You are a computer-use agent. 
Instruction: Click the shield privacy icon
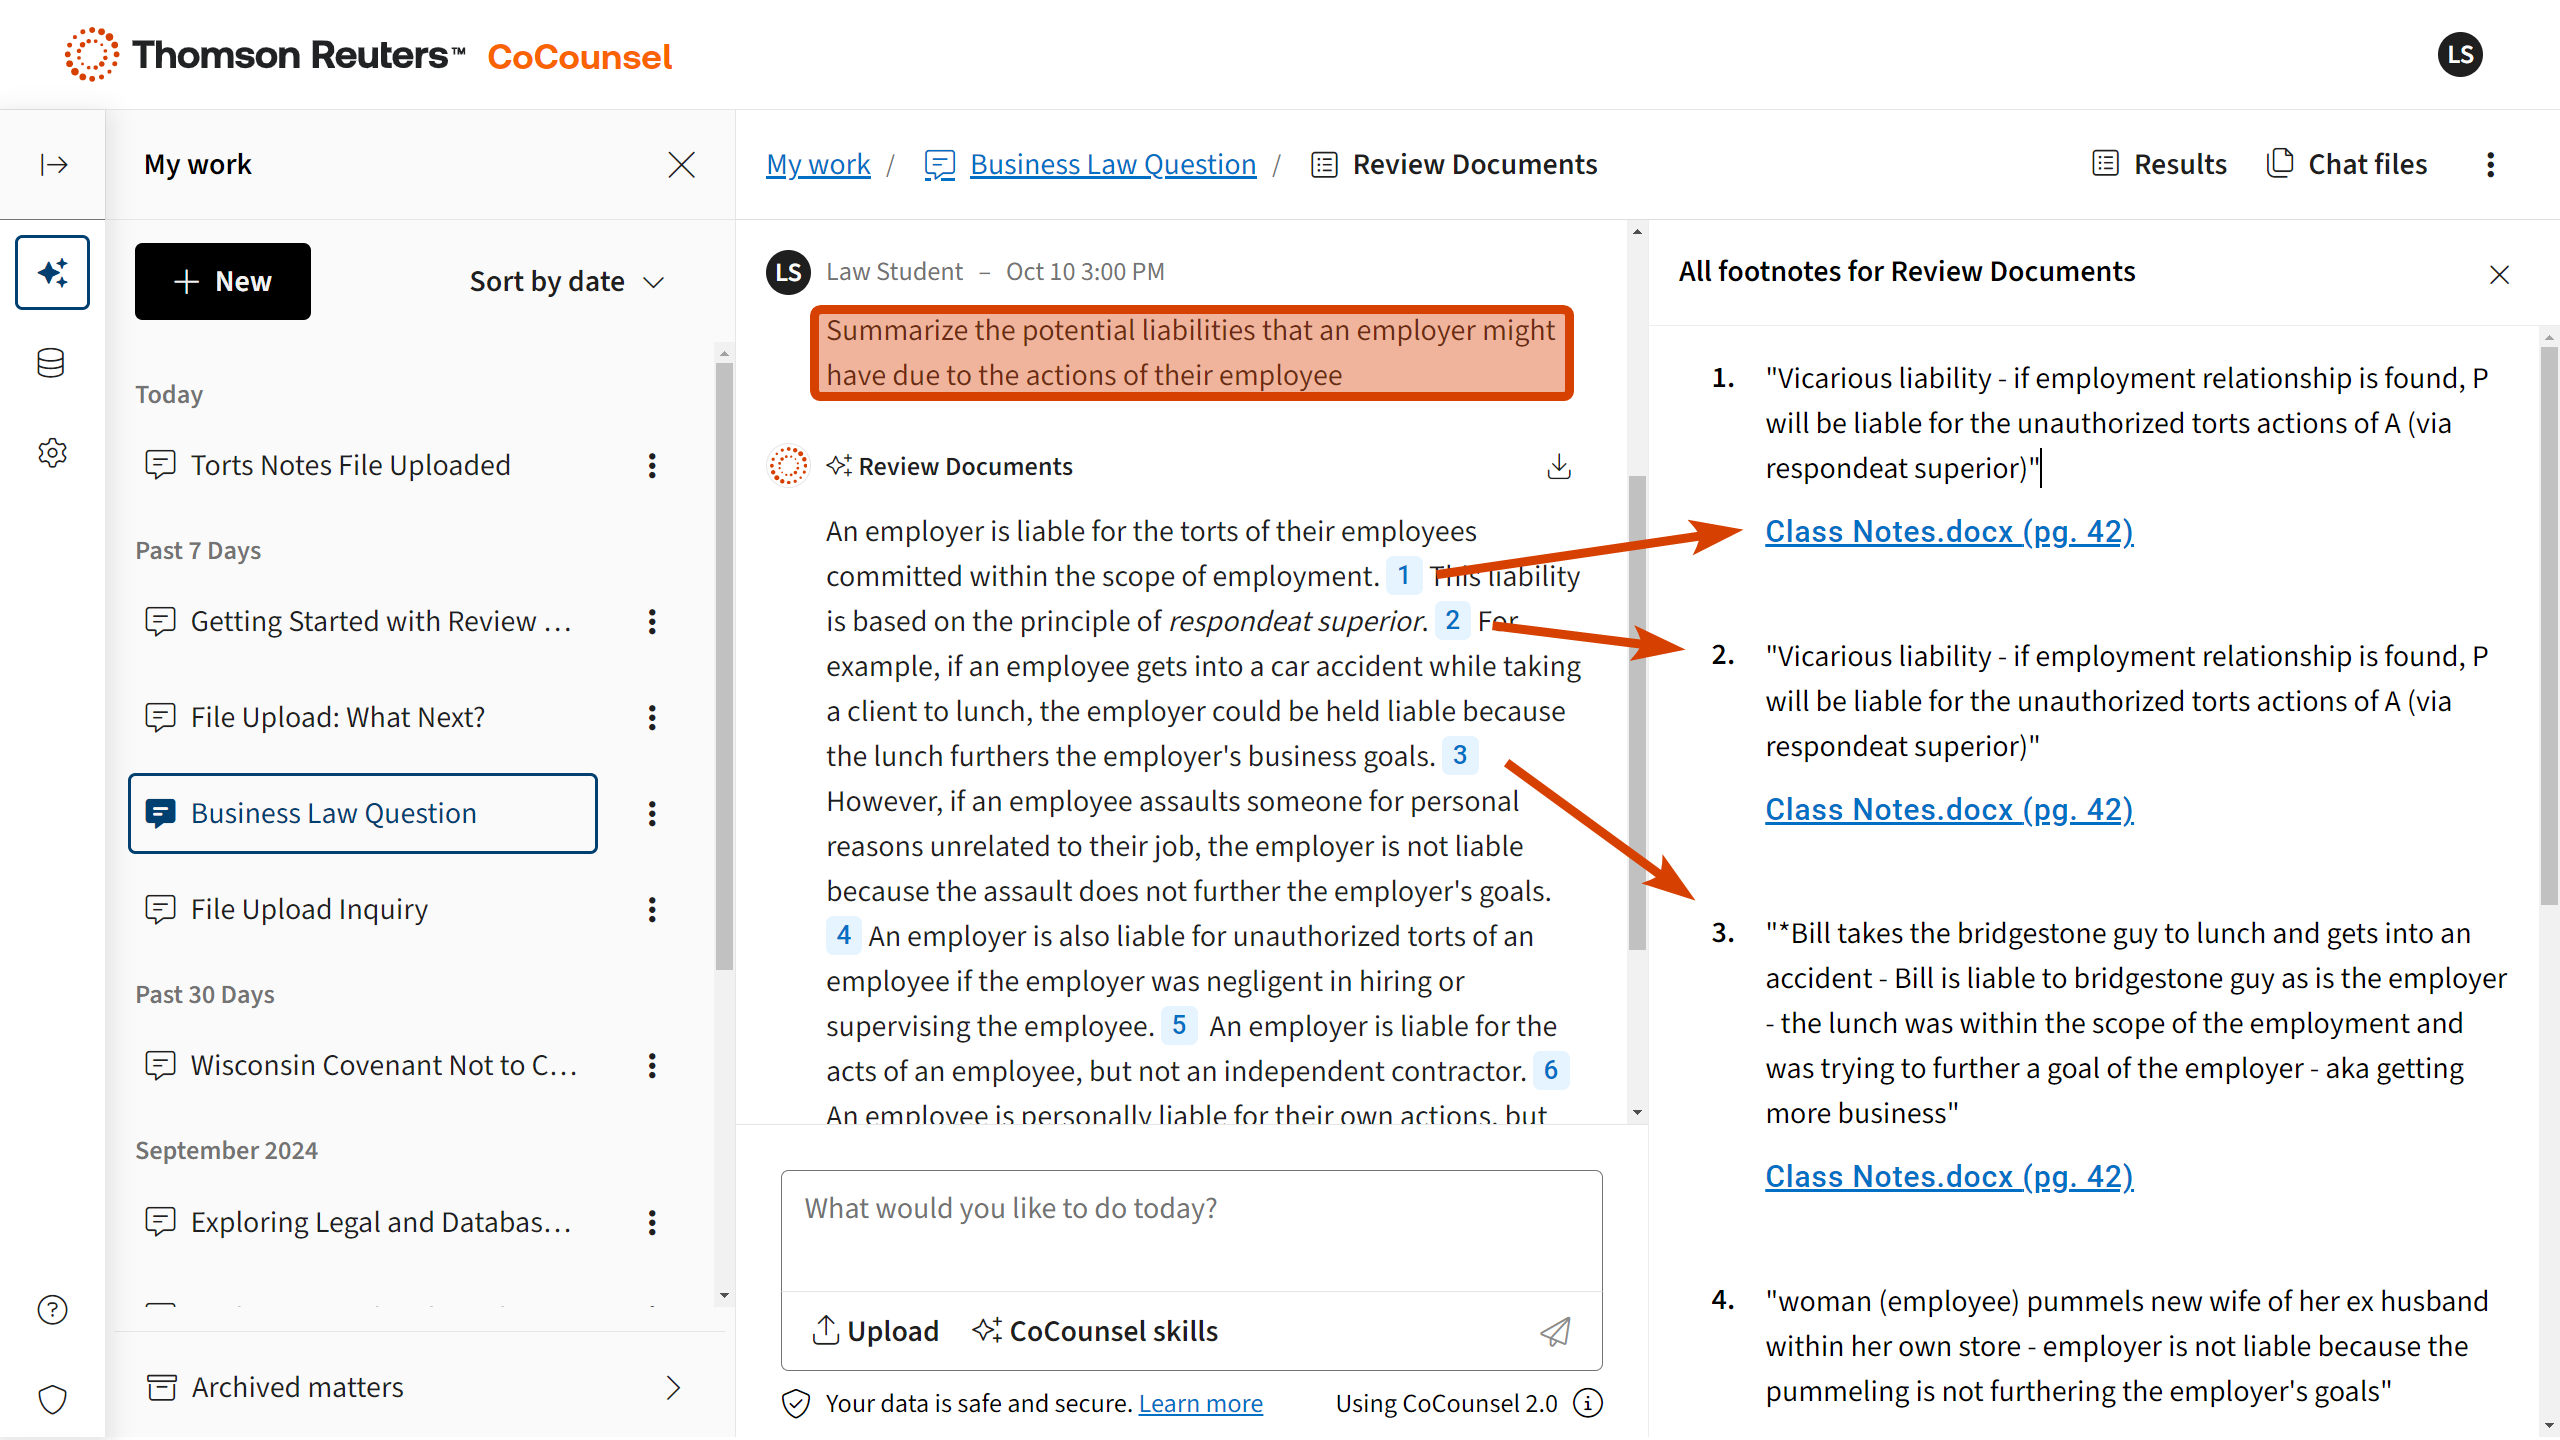tap(52, 1399)
